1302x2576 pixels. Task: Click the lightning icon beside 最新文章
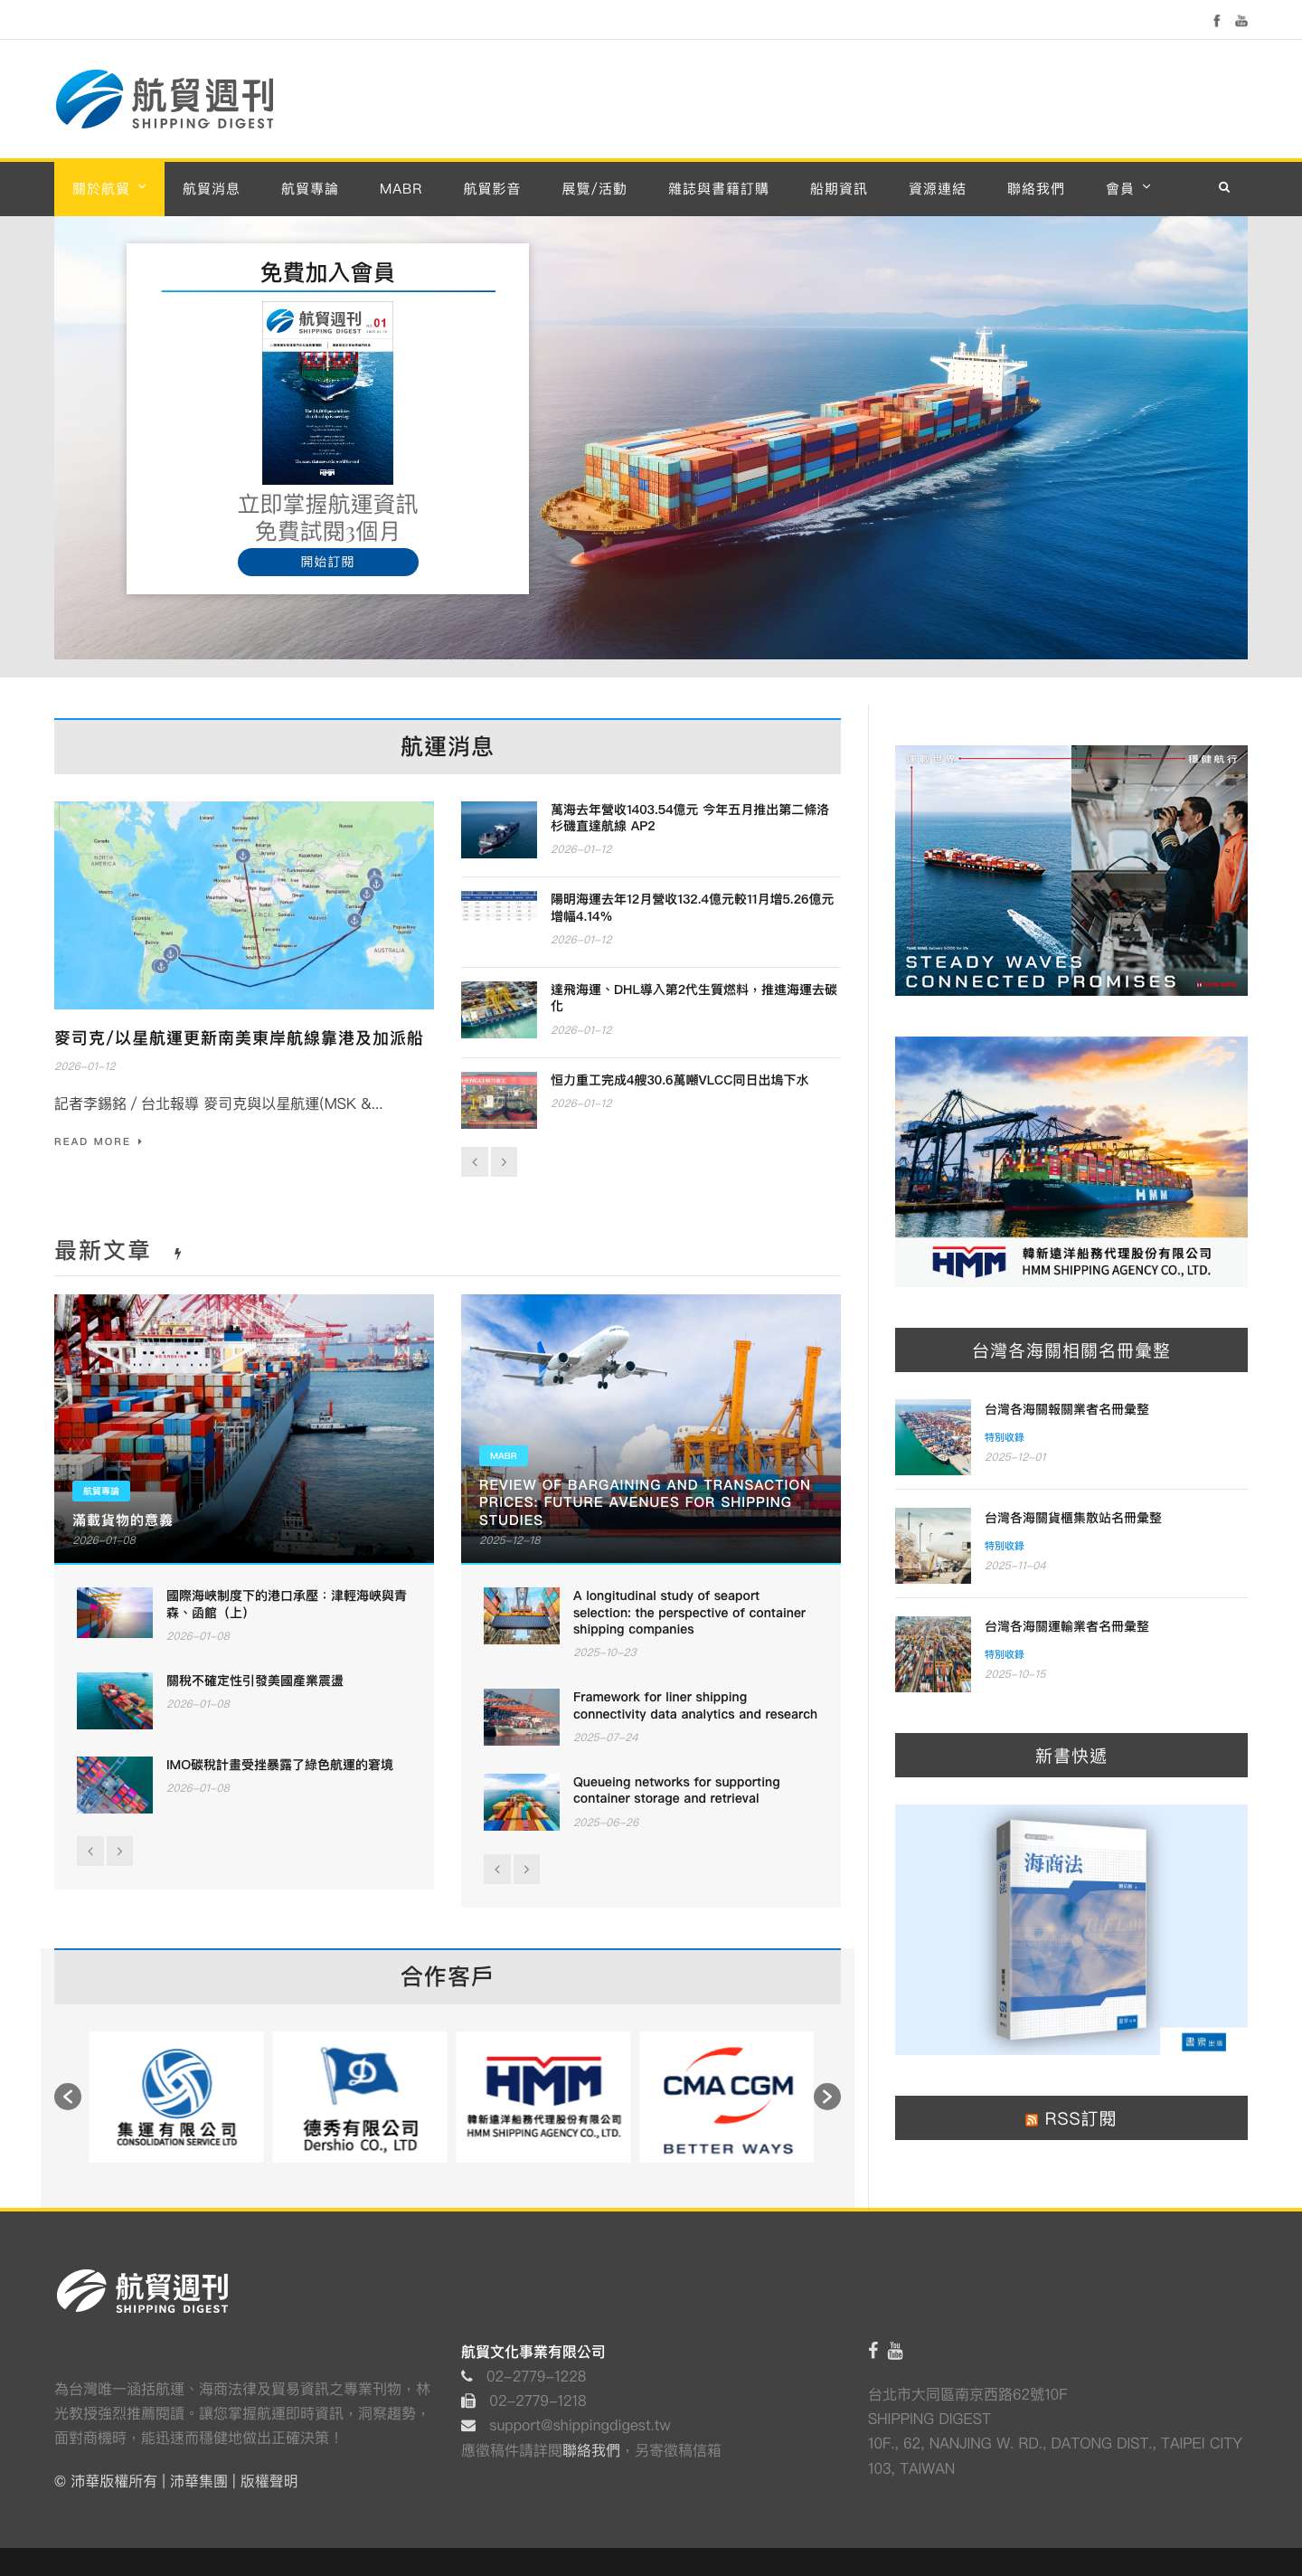tap(177, 1253)
